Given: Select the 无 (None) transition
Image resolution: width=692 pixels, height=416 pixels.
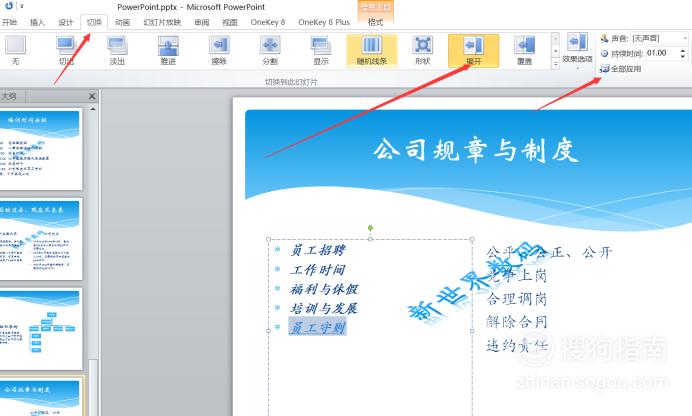Looking at the screenshot, I should pos(15,51).
